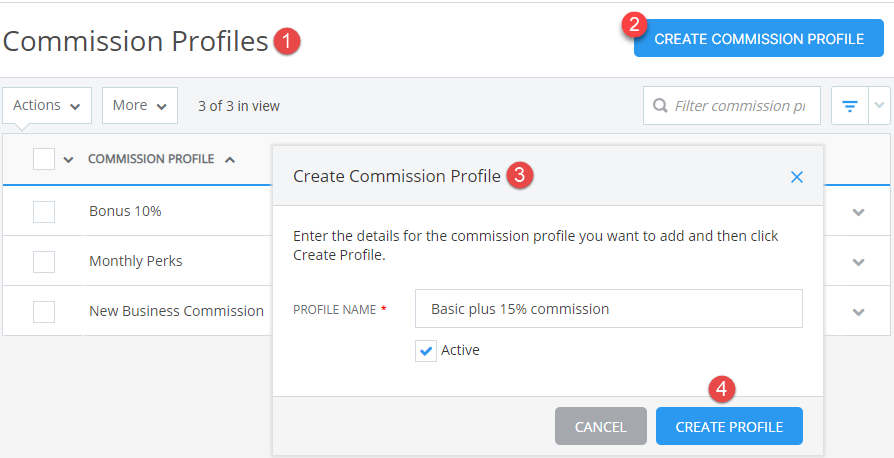Toggle the select-all header checkbox
The height and width of the screenshot is (458, 894).
click(44, 159)
